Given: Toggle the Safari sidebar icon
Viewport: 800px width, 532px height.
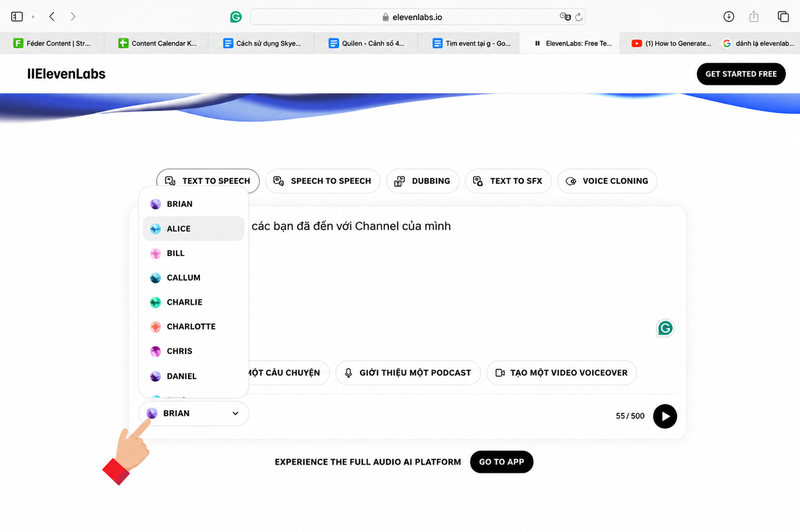Looking at the screenshot, I should pyautogui.click(x=17, y=17).
